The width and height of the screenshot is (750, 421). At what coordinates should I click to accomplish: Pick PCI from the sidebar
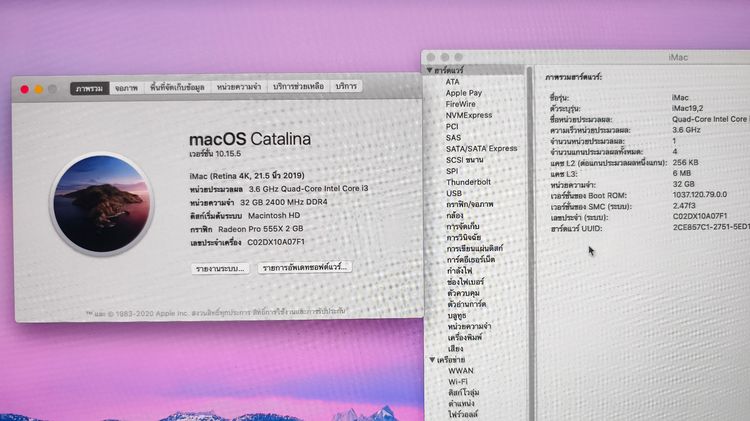pyautogui.click(x=452, y=126)
